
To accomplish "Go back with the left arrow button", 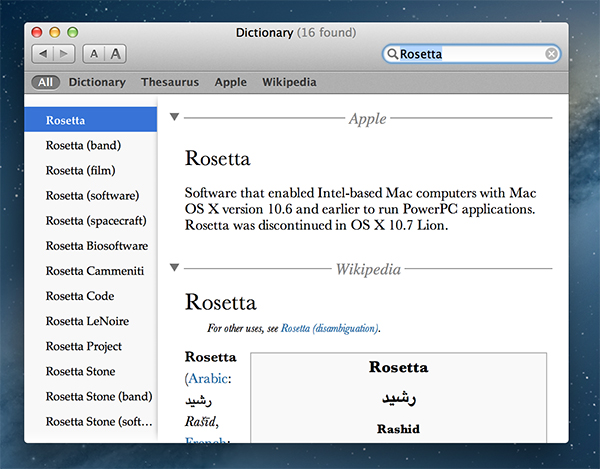I will click(x=43, y=54).
